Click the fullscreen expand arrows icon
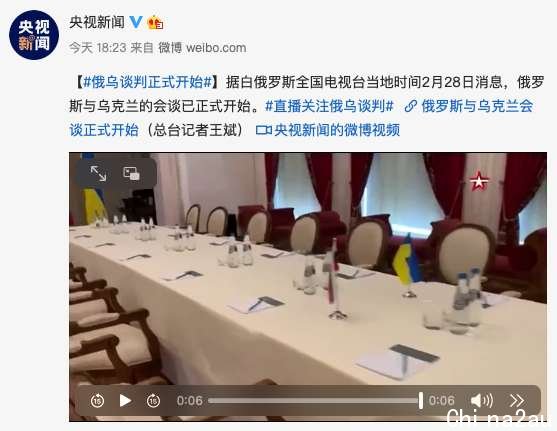Viewport: 557px width, 431px height. coord(98,174)
